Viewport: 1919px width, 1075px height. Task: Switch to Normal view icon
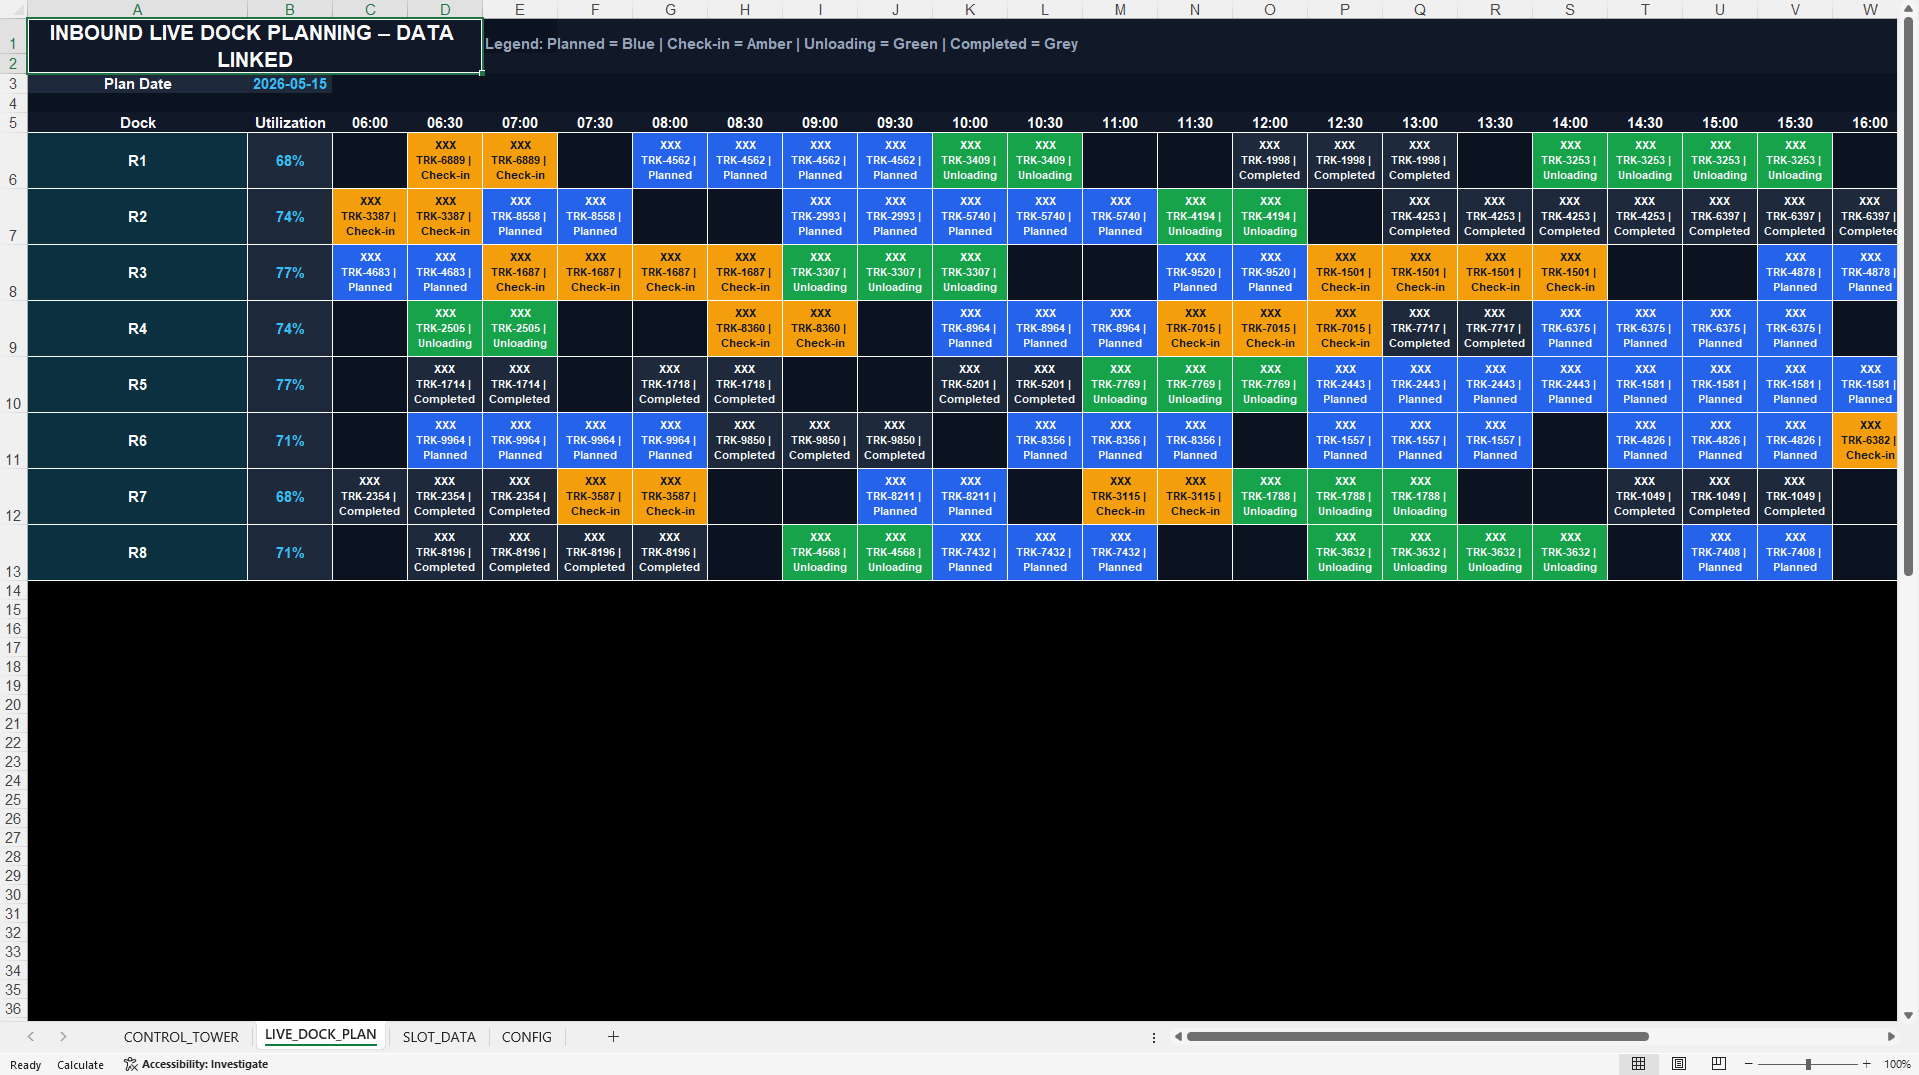1638,1064
